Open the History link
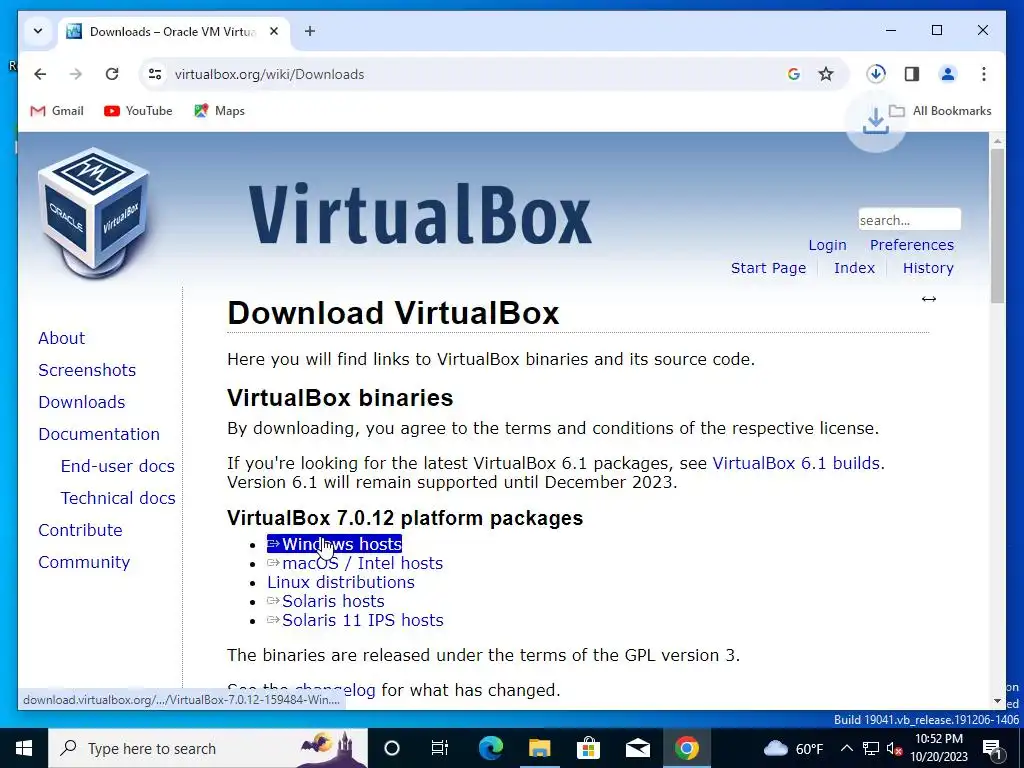This screenshot has height=768, width=1024. [928, 268]
